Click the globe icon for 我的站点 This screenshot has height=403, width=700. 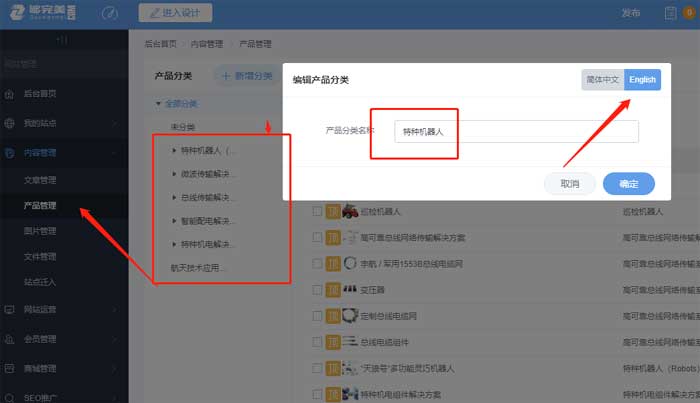click(10, 123)
